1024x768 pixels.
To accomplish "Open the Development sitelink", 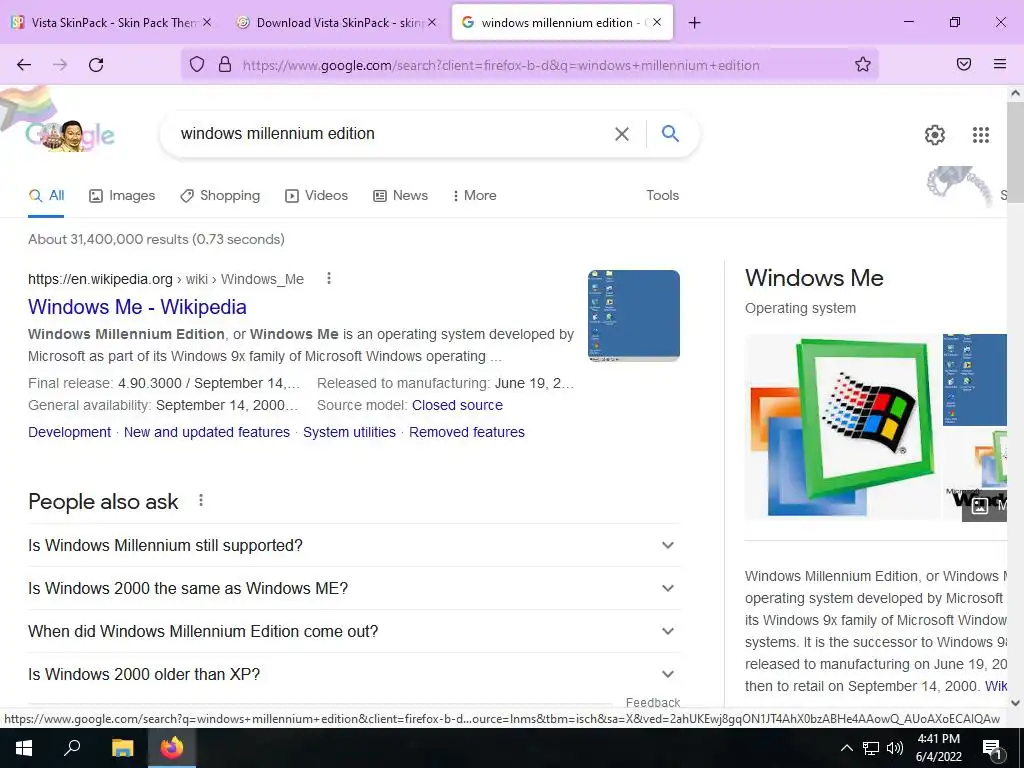I will [x=69, y=432].
